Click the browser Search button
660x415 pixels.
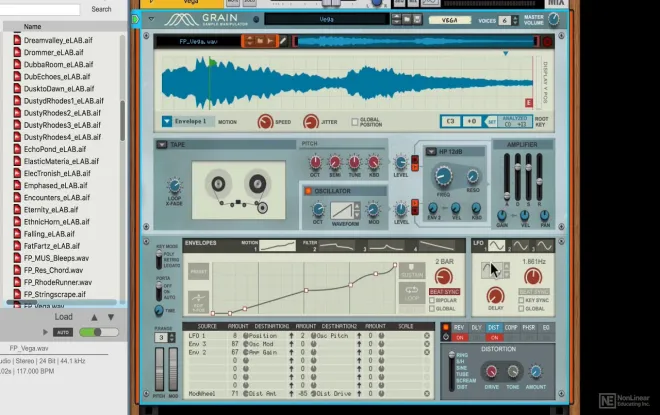click(x=101, y=9)
